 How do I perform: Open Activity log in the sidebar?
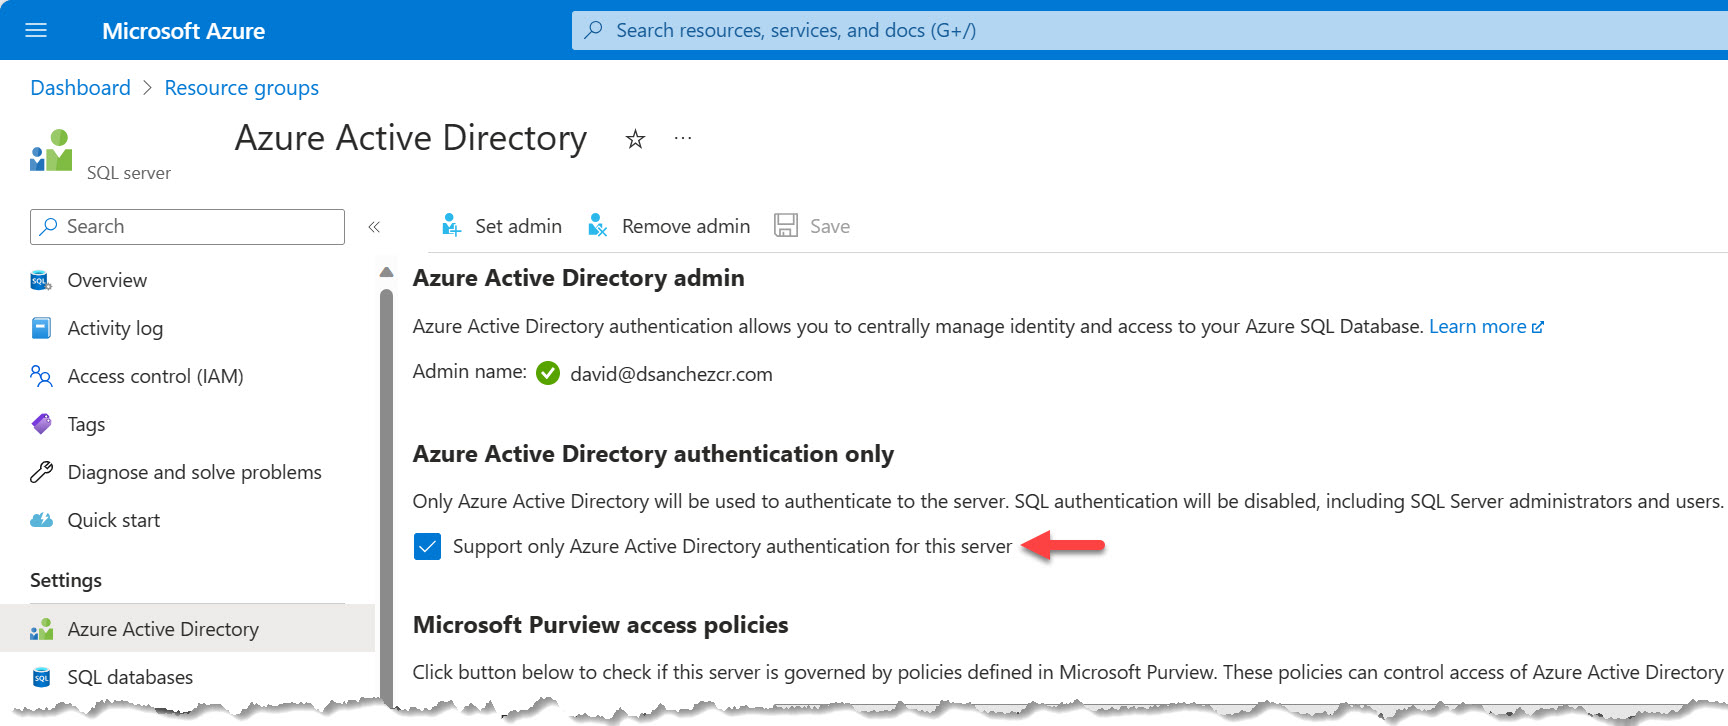click(x=115, y=328)
